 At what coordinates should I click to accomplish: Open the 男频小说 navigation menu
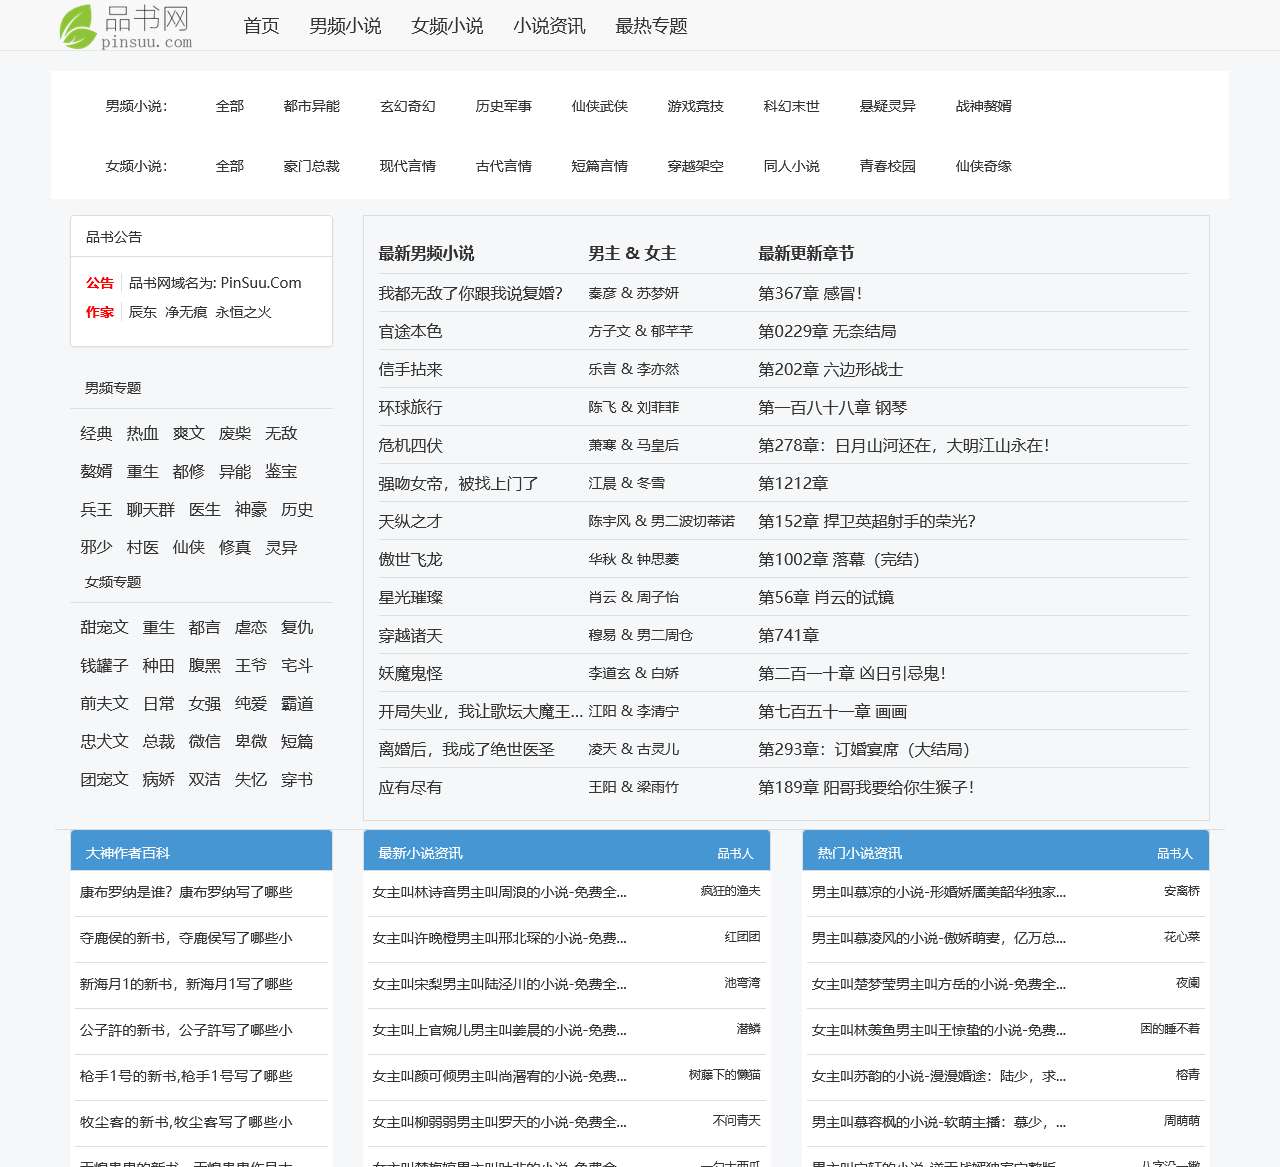click(344, 27)
